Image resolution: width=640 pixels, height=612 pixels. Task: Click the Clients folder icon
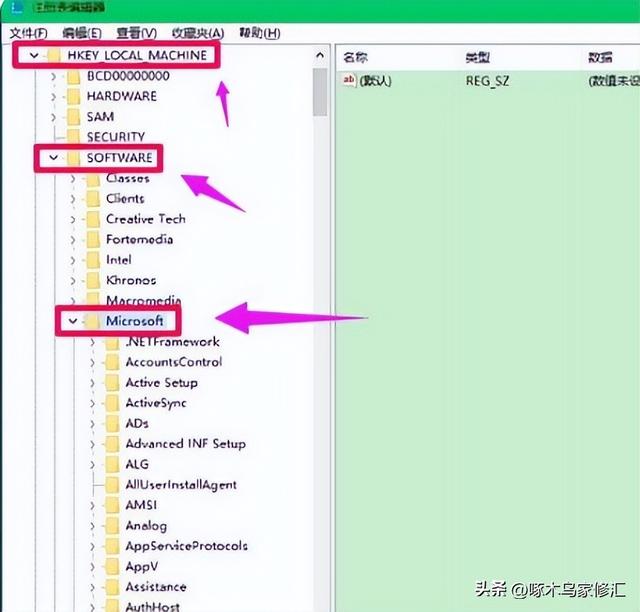click(93, 199)
